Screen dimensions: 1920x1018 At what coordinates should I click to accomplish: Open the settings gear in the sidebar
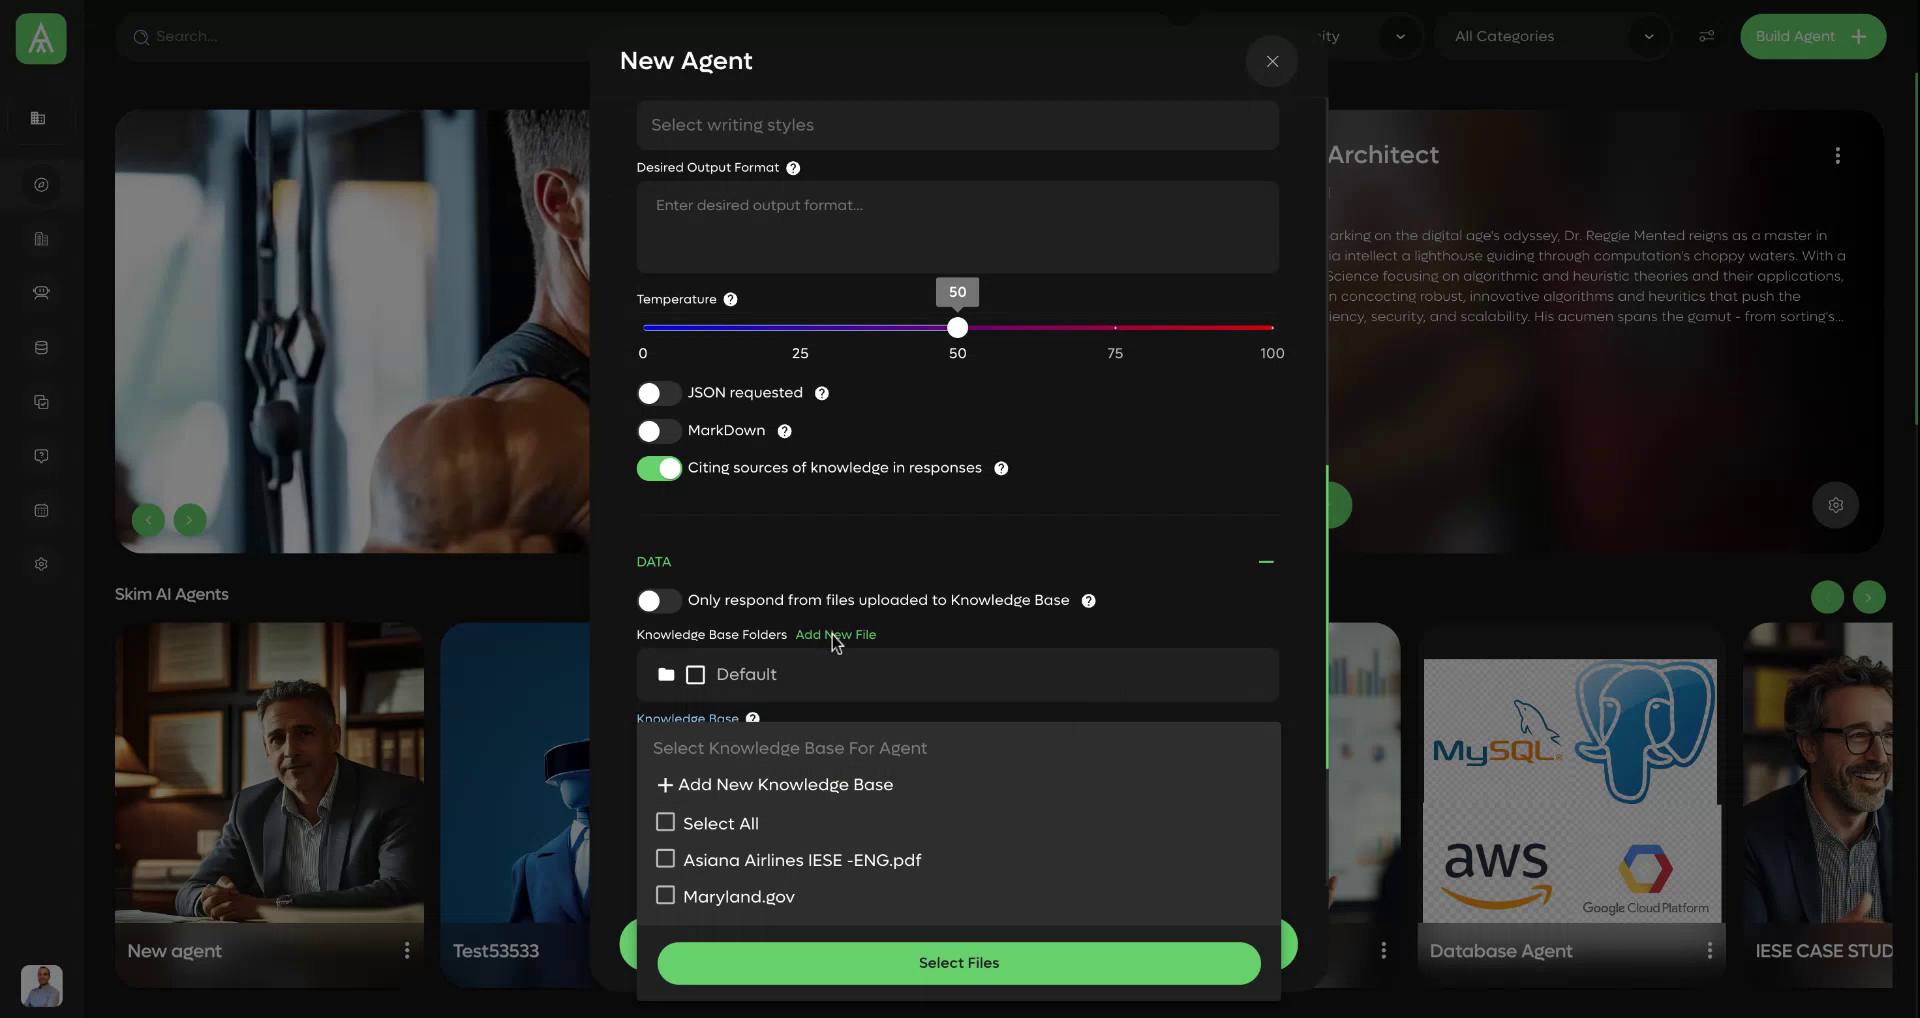tap(41, 563)
